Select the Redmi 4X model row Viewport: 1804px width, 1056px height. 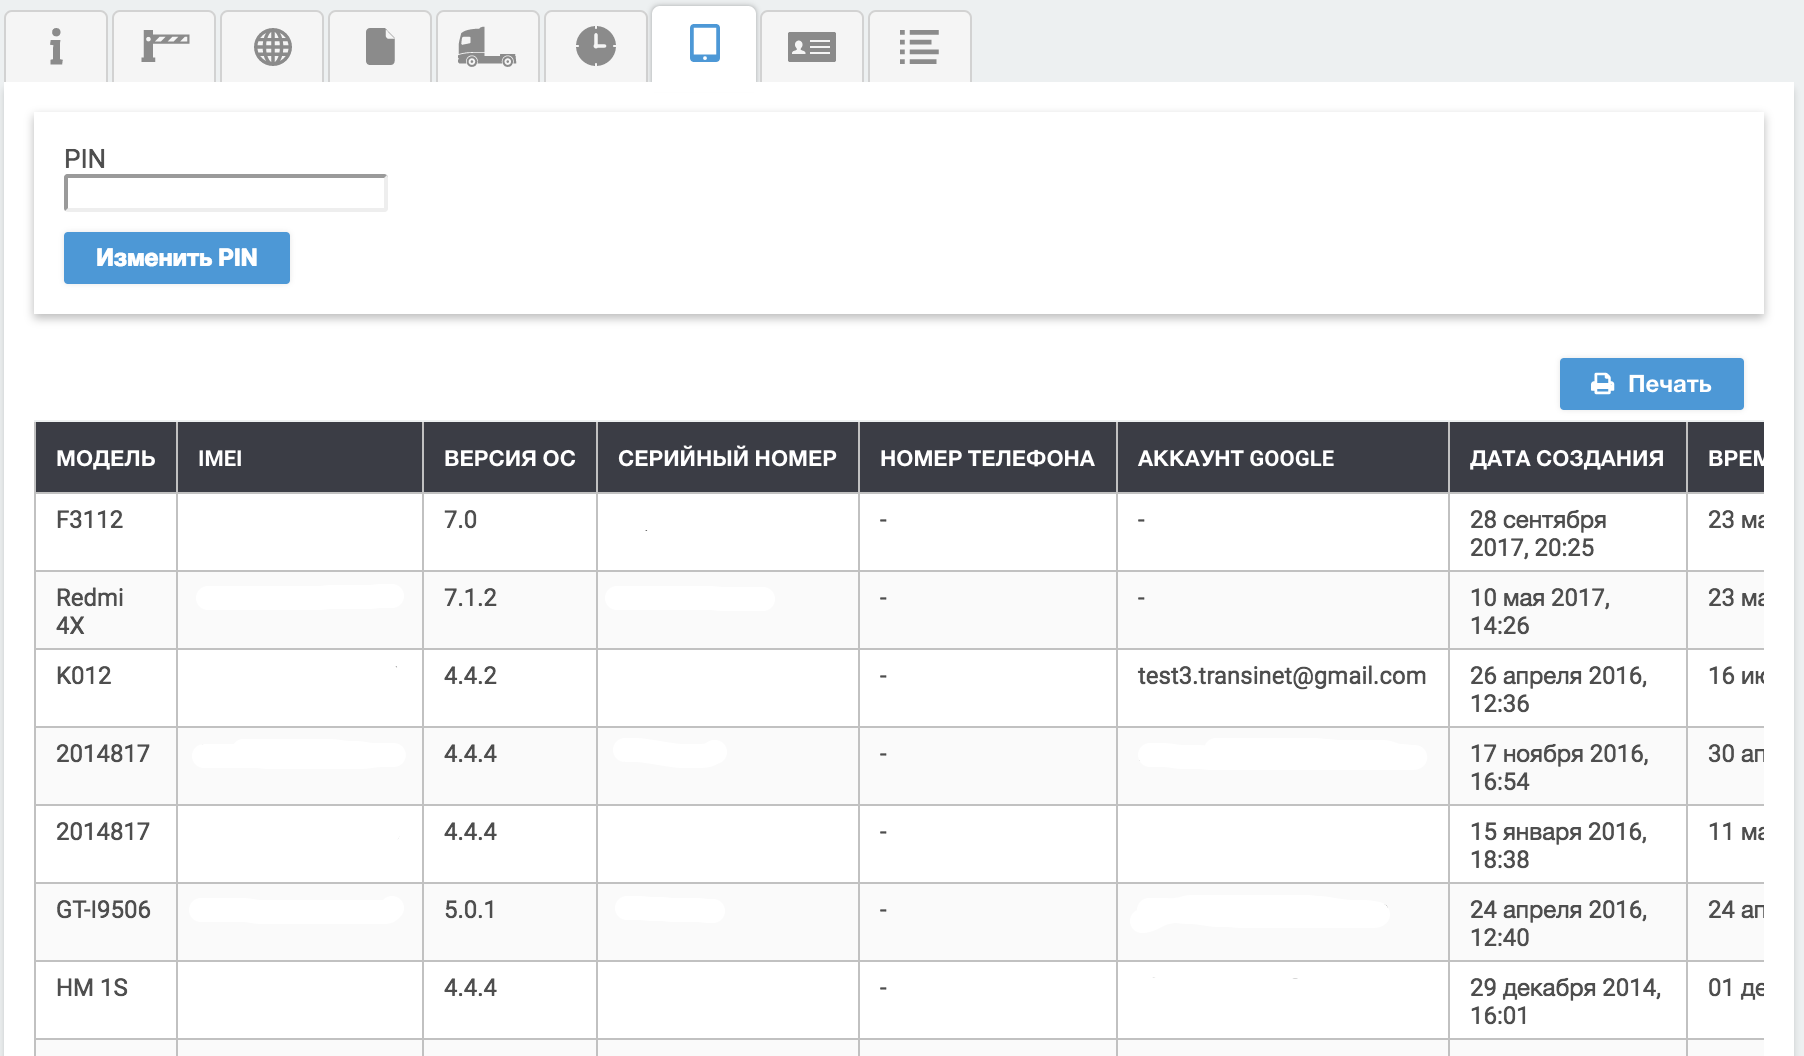pos(90,611)
